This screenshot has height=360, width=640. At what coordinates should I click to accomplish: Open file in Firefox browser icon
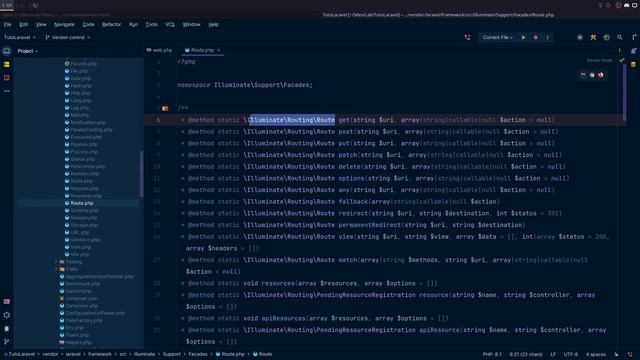601,75
